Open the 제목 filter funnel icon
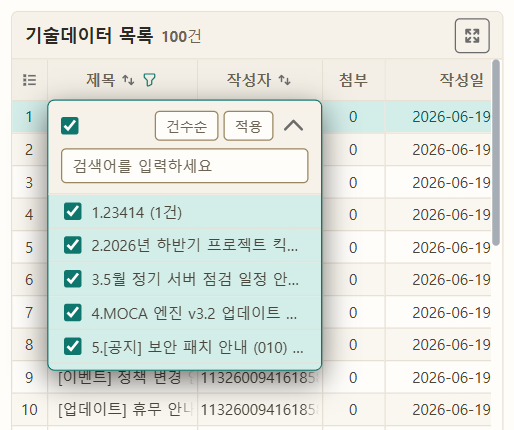The width and height of the screenshot is (514, 430). [x=149, y=80]
